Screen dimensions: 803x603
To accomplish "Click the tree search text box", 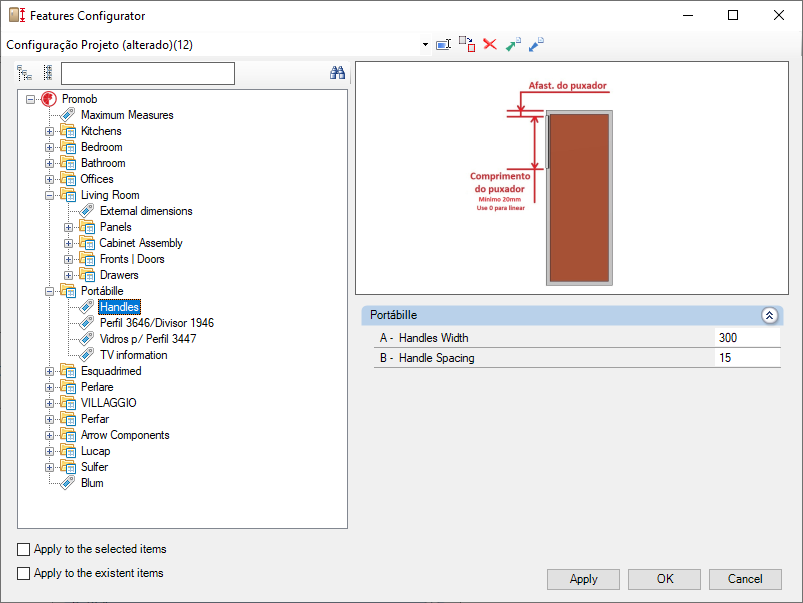I will [148, 73].
